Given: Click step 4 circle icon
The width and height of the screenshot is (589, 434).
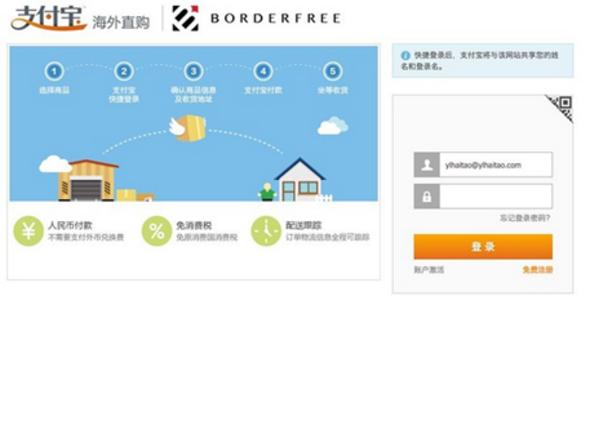Looking at the screenshot, I should pyautogui.click(x=263, y=71).
